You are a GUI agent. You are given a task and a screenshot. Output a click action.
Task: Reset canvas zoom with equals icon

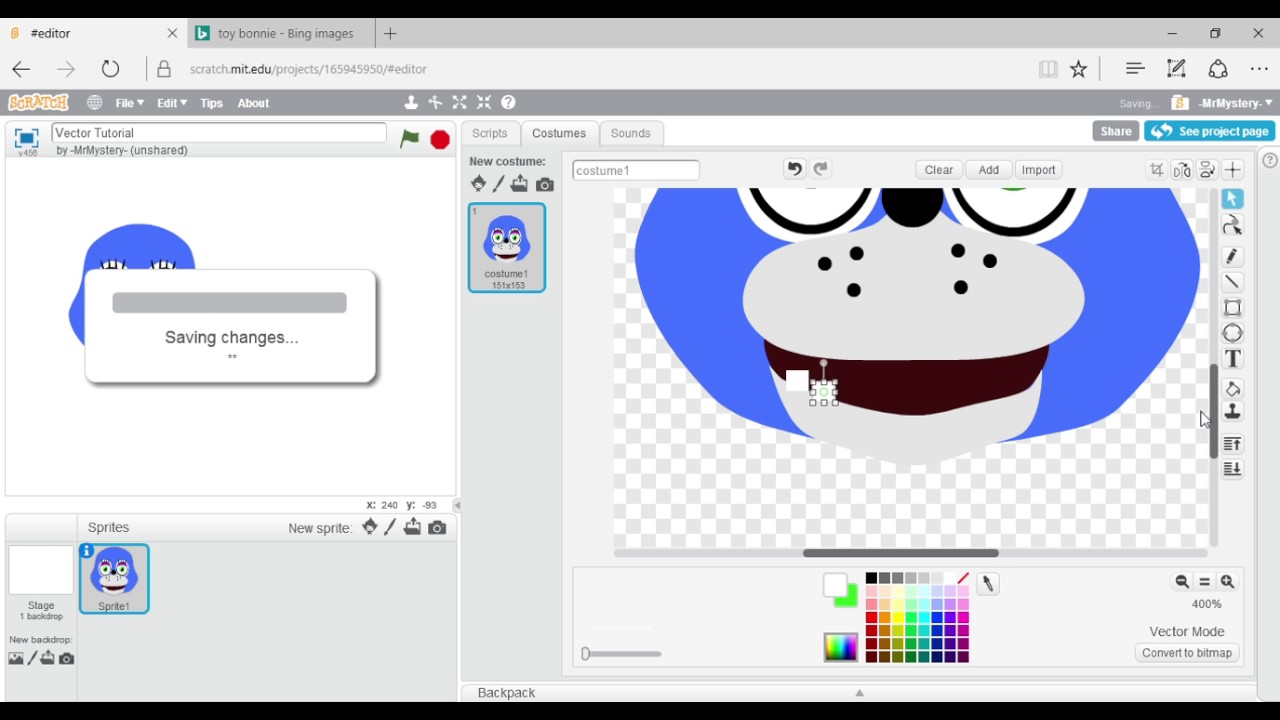point(1205,582)
